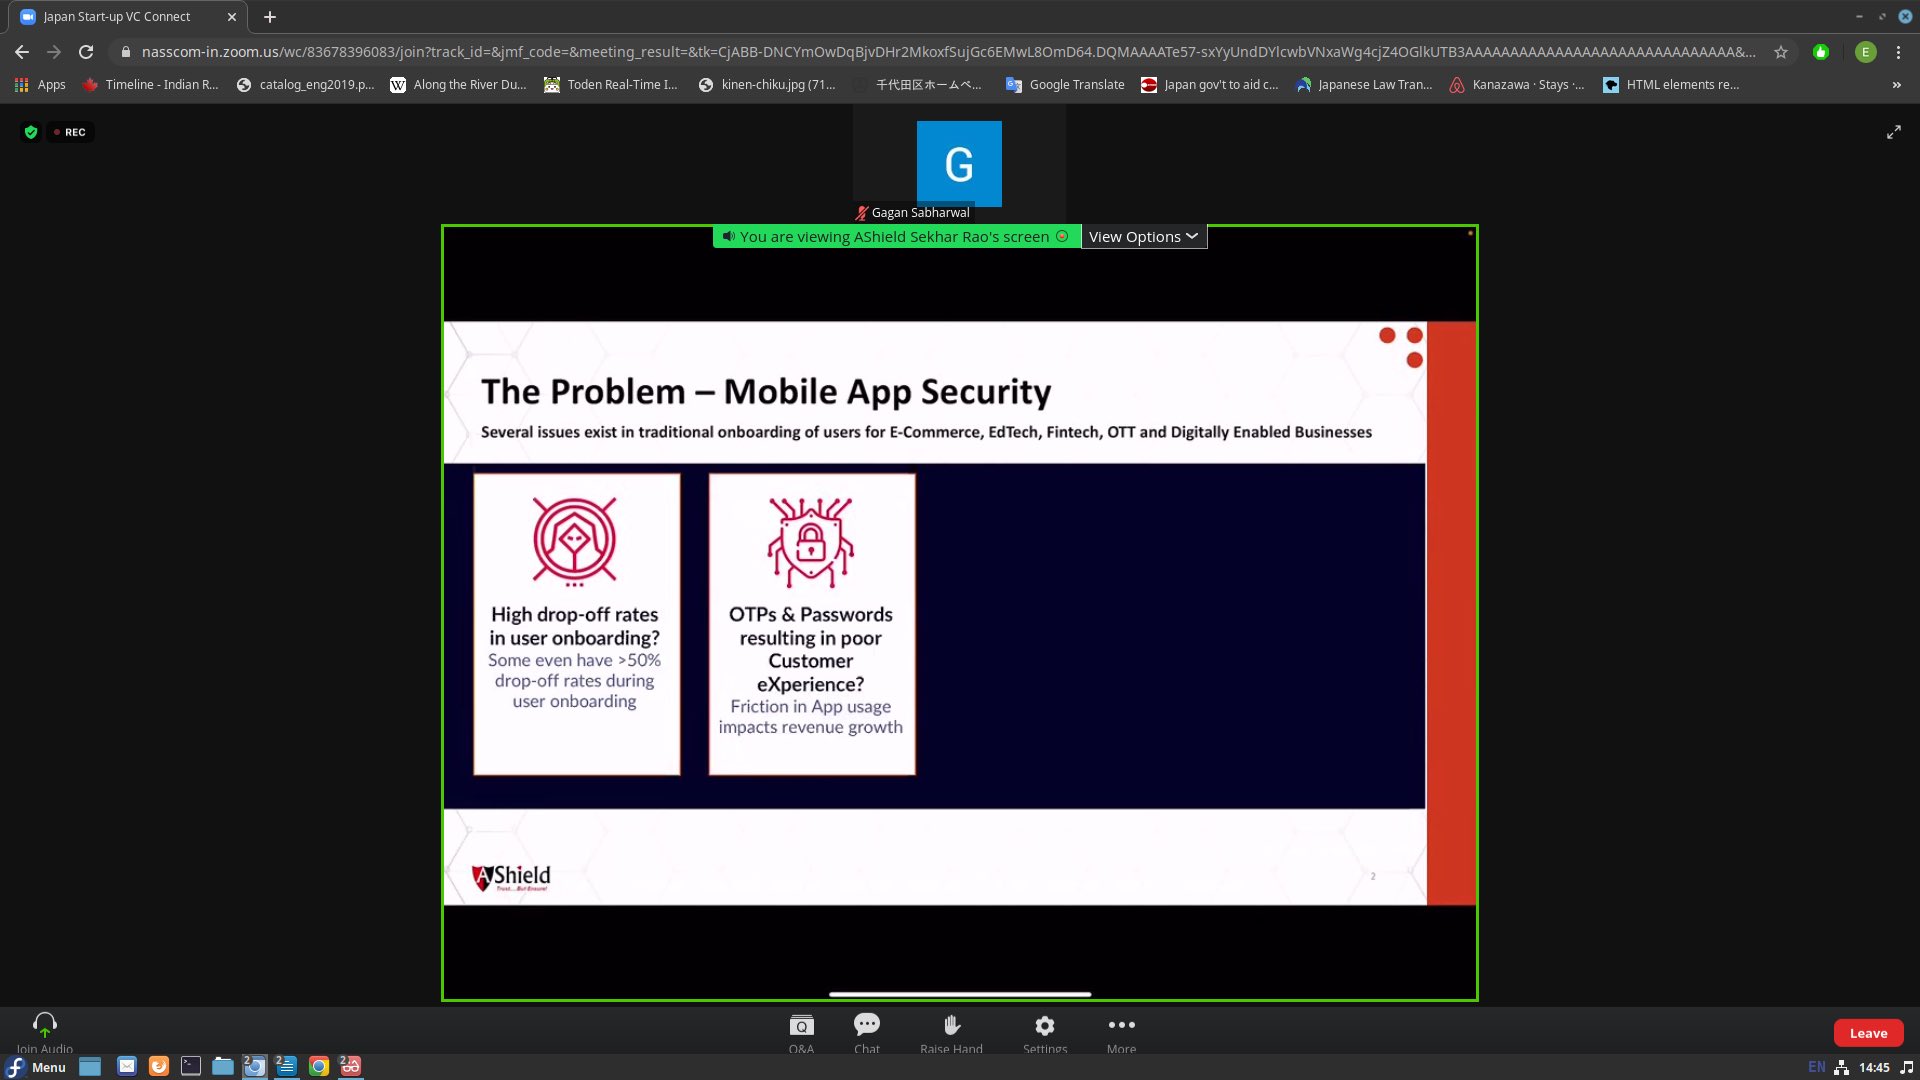The width and height of the screenshot is (1920, 1080).
Task: Click the Raise Hand icon
Action: point(951,1027)
